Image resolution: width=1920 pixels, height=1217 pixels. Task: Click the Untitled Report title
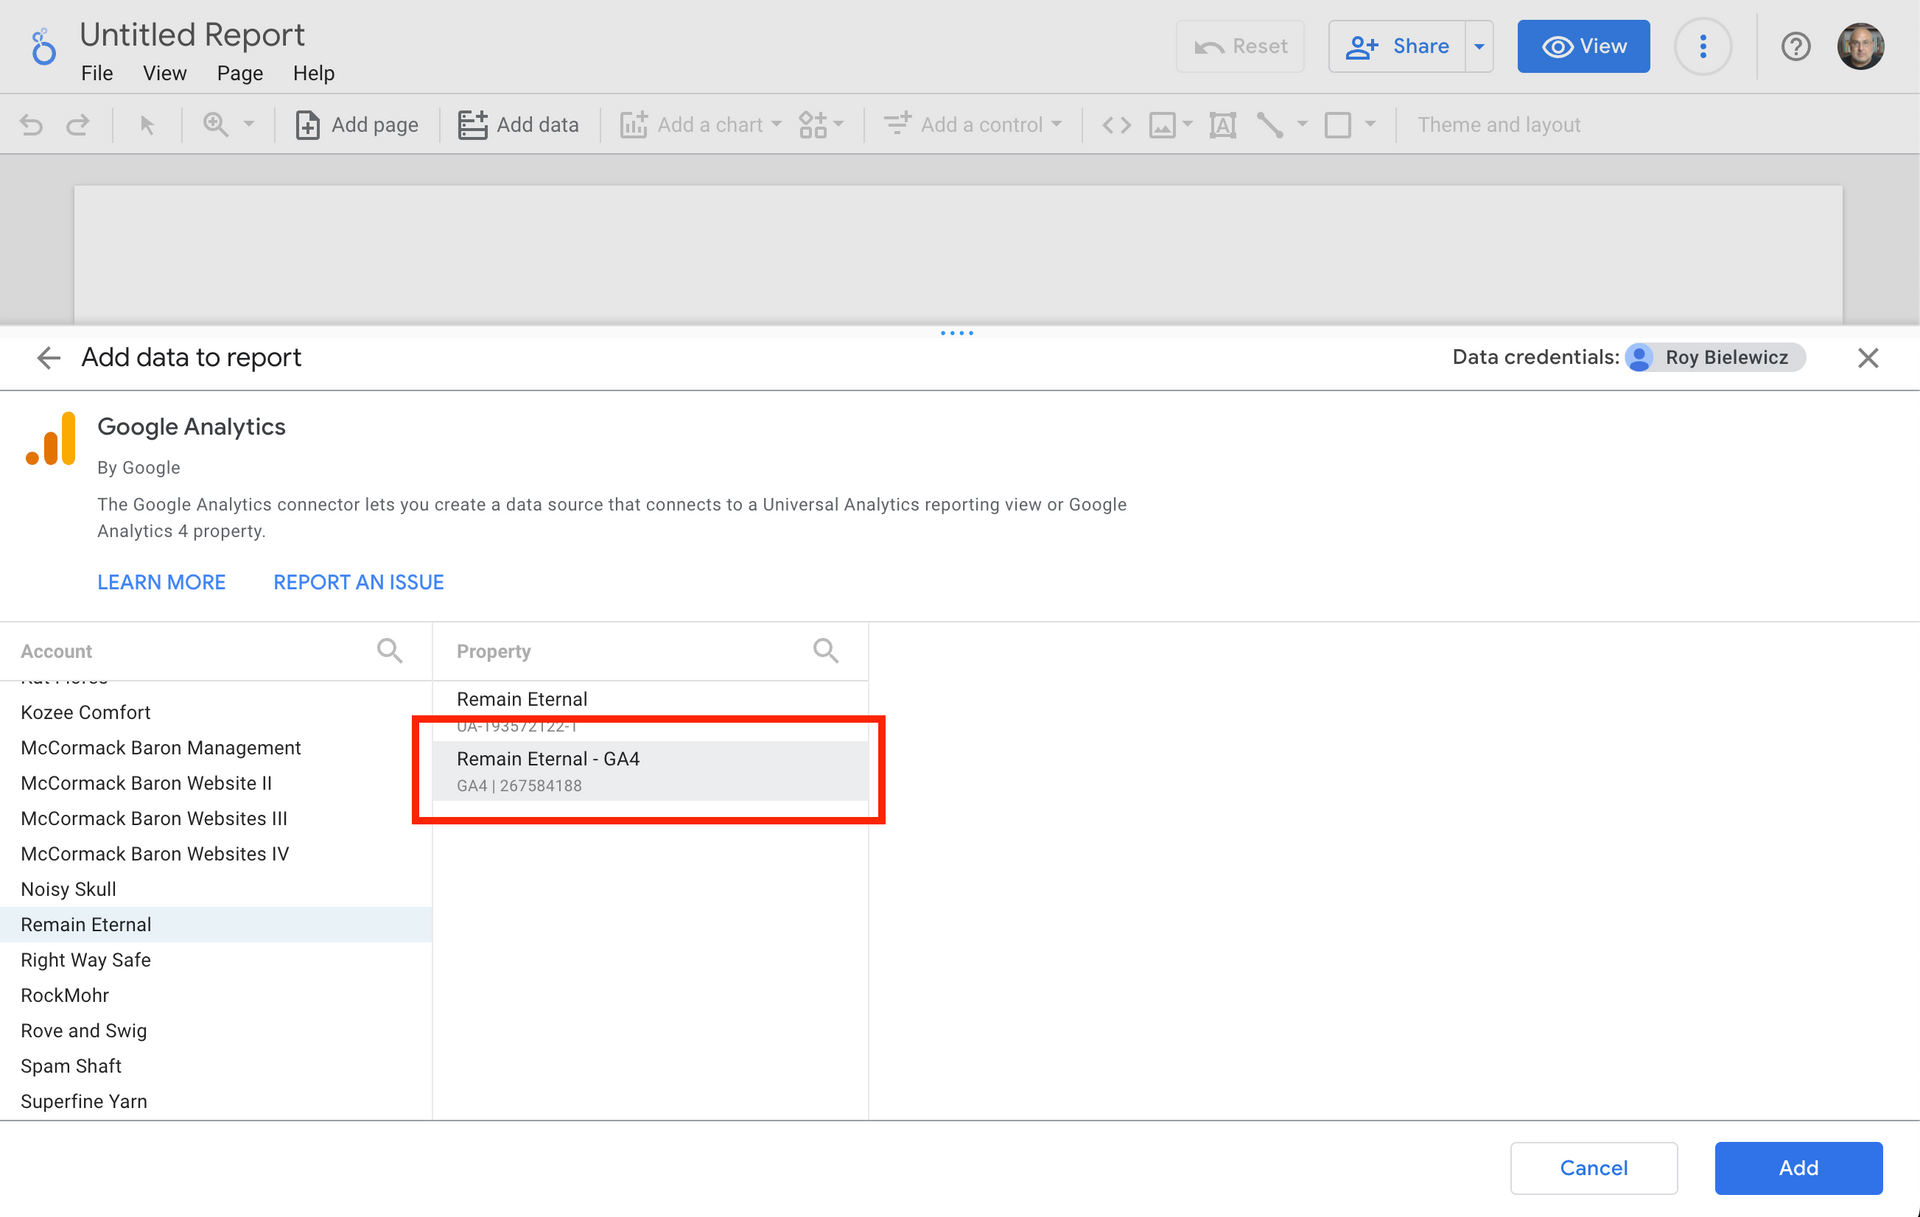tap(192, 35)
